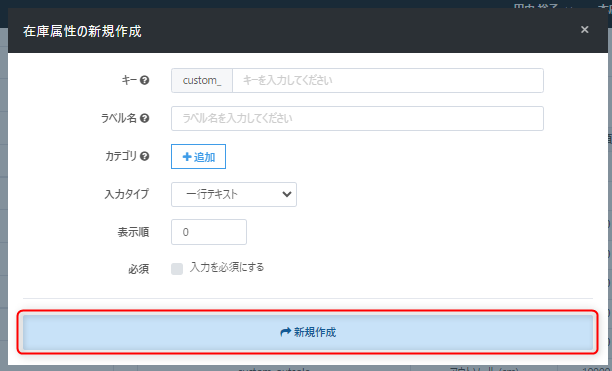Click the custom_ prefix label

click(202, 80)
